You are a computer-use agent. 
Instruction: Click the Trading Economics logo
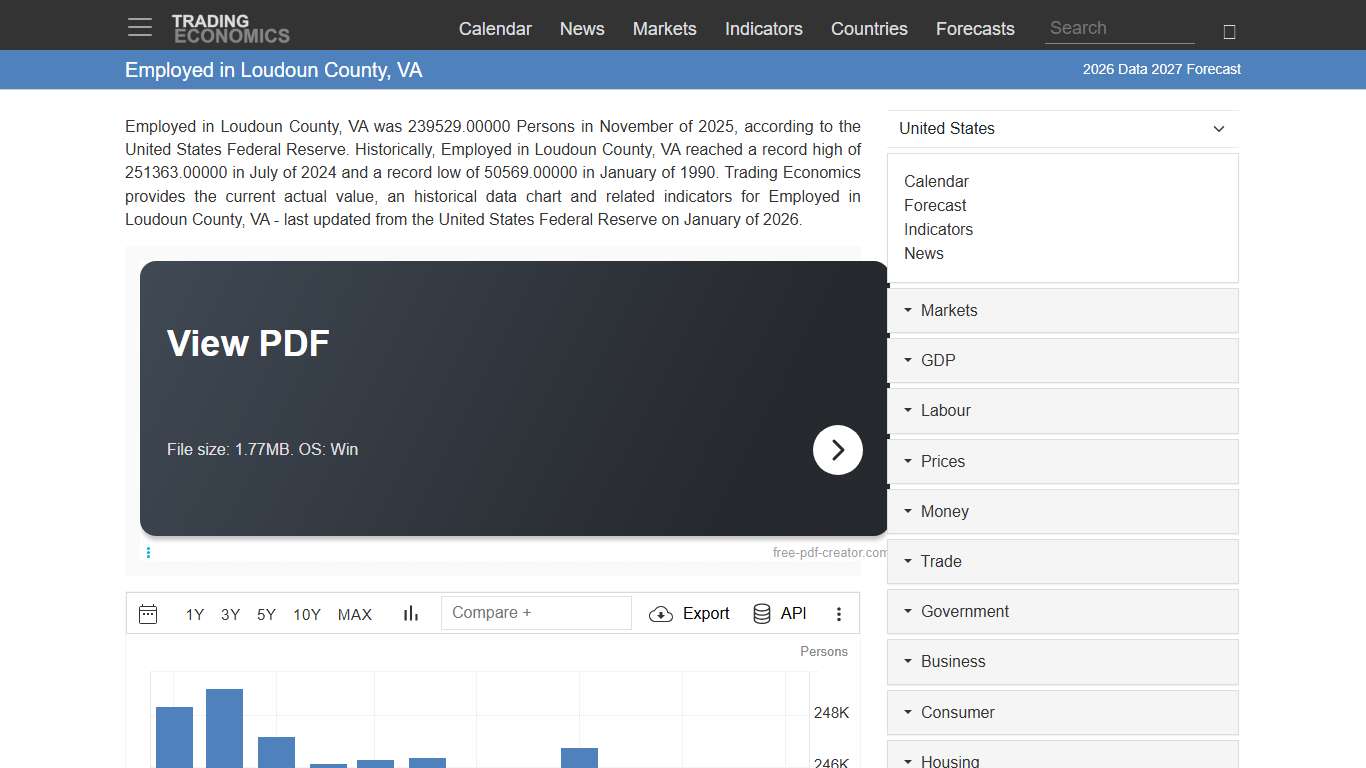point(231,28)
